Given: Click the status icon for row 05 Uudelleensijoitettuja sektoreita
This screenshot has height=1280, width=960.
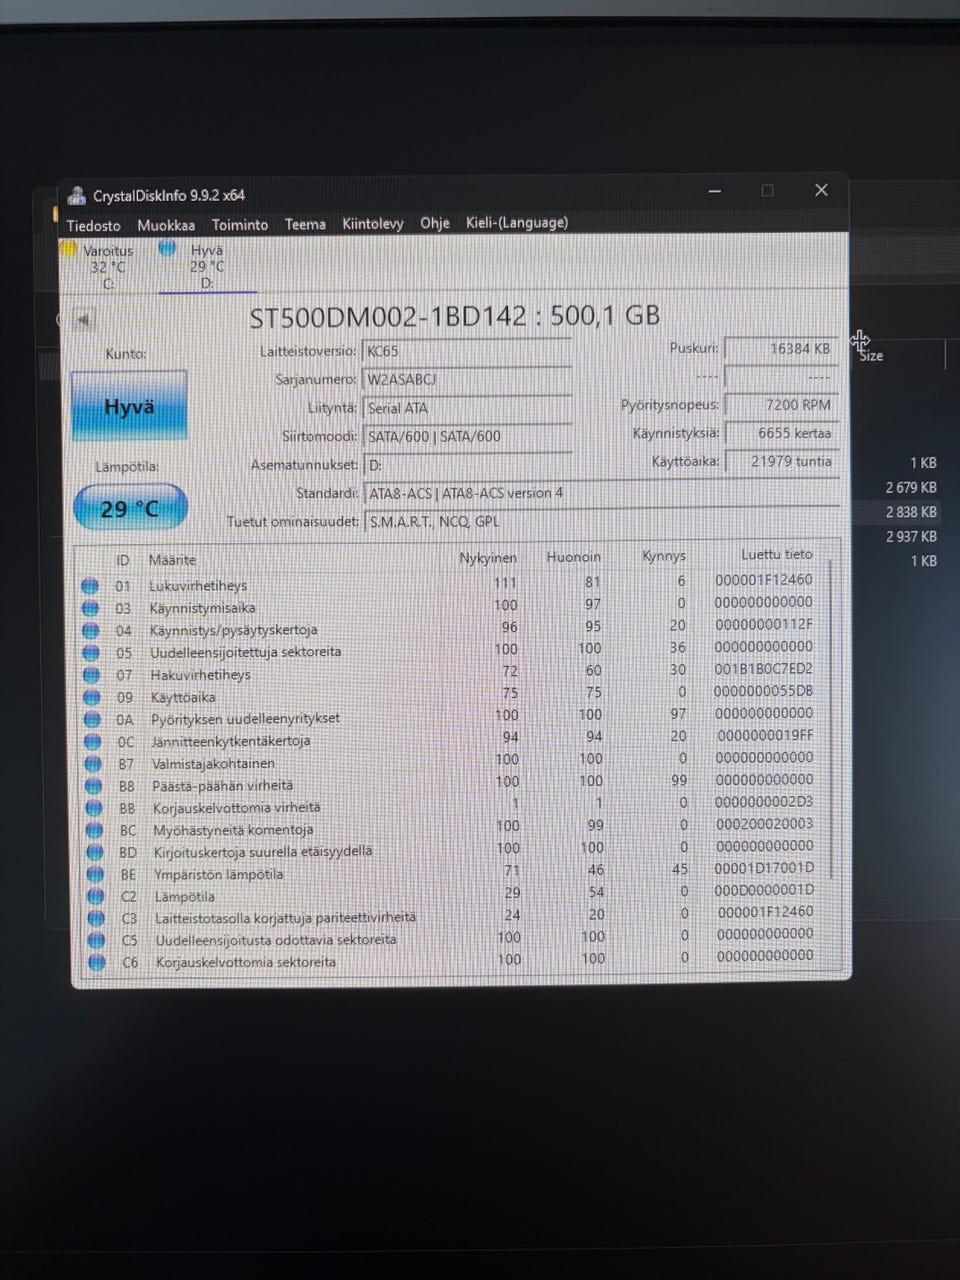Looking at the screenshot, I should (x=91, y=653).
